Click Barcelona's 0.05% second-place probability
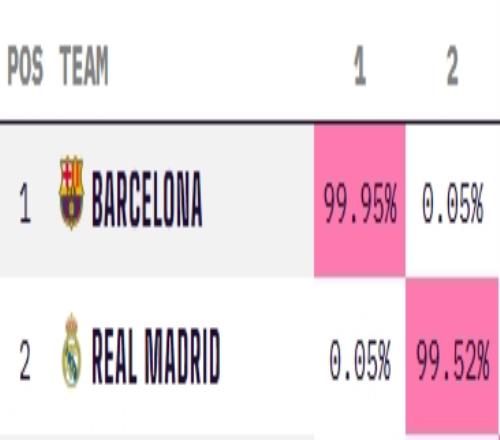The image size is (500, 440). [x=453, y=203]
